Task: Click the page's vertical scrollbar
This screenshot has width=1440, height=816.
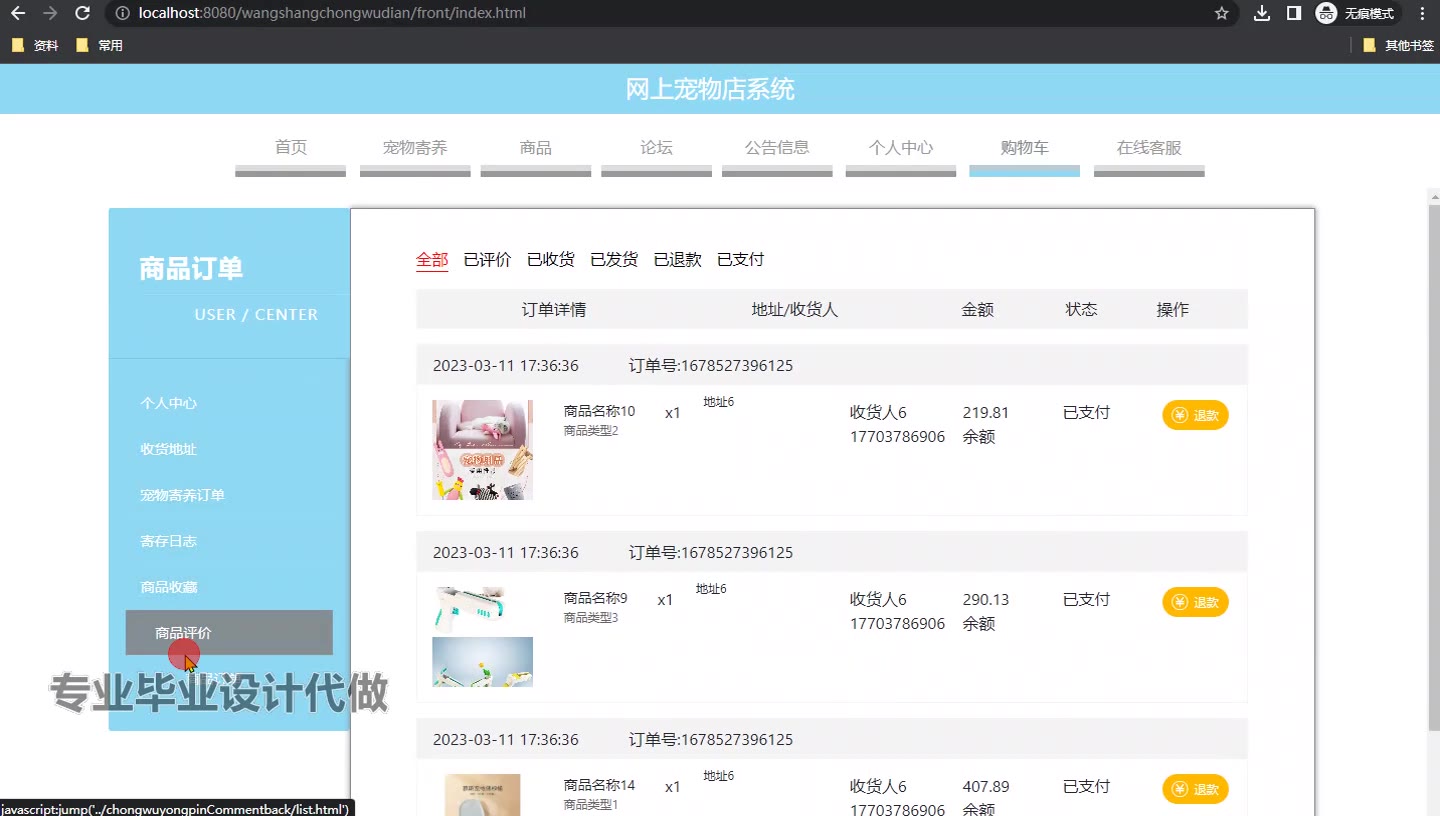Action: point(1432,450)
